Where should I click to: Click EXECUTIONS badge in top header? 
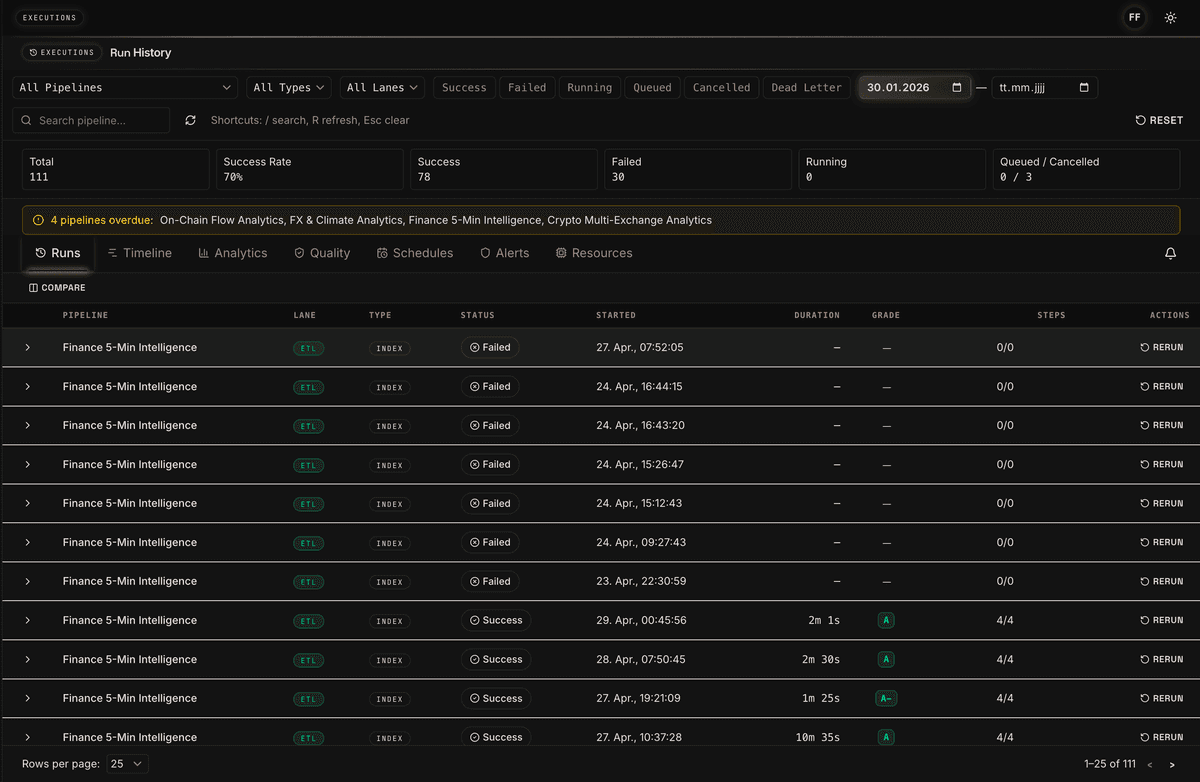tap(50, 17)
